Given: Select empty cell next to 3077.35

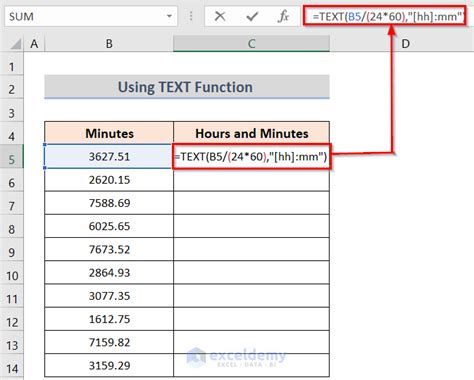Looking at the screenshot, I should [252, 296].
